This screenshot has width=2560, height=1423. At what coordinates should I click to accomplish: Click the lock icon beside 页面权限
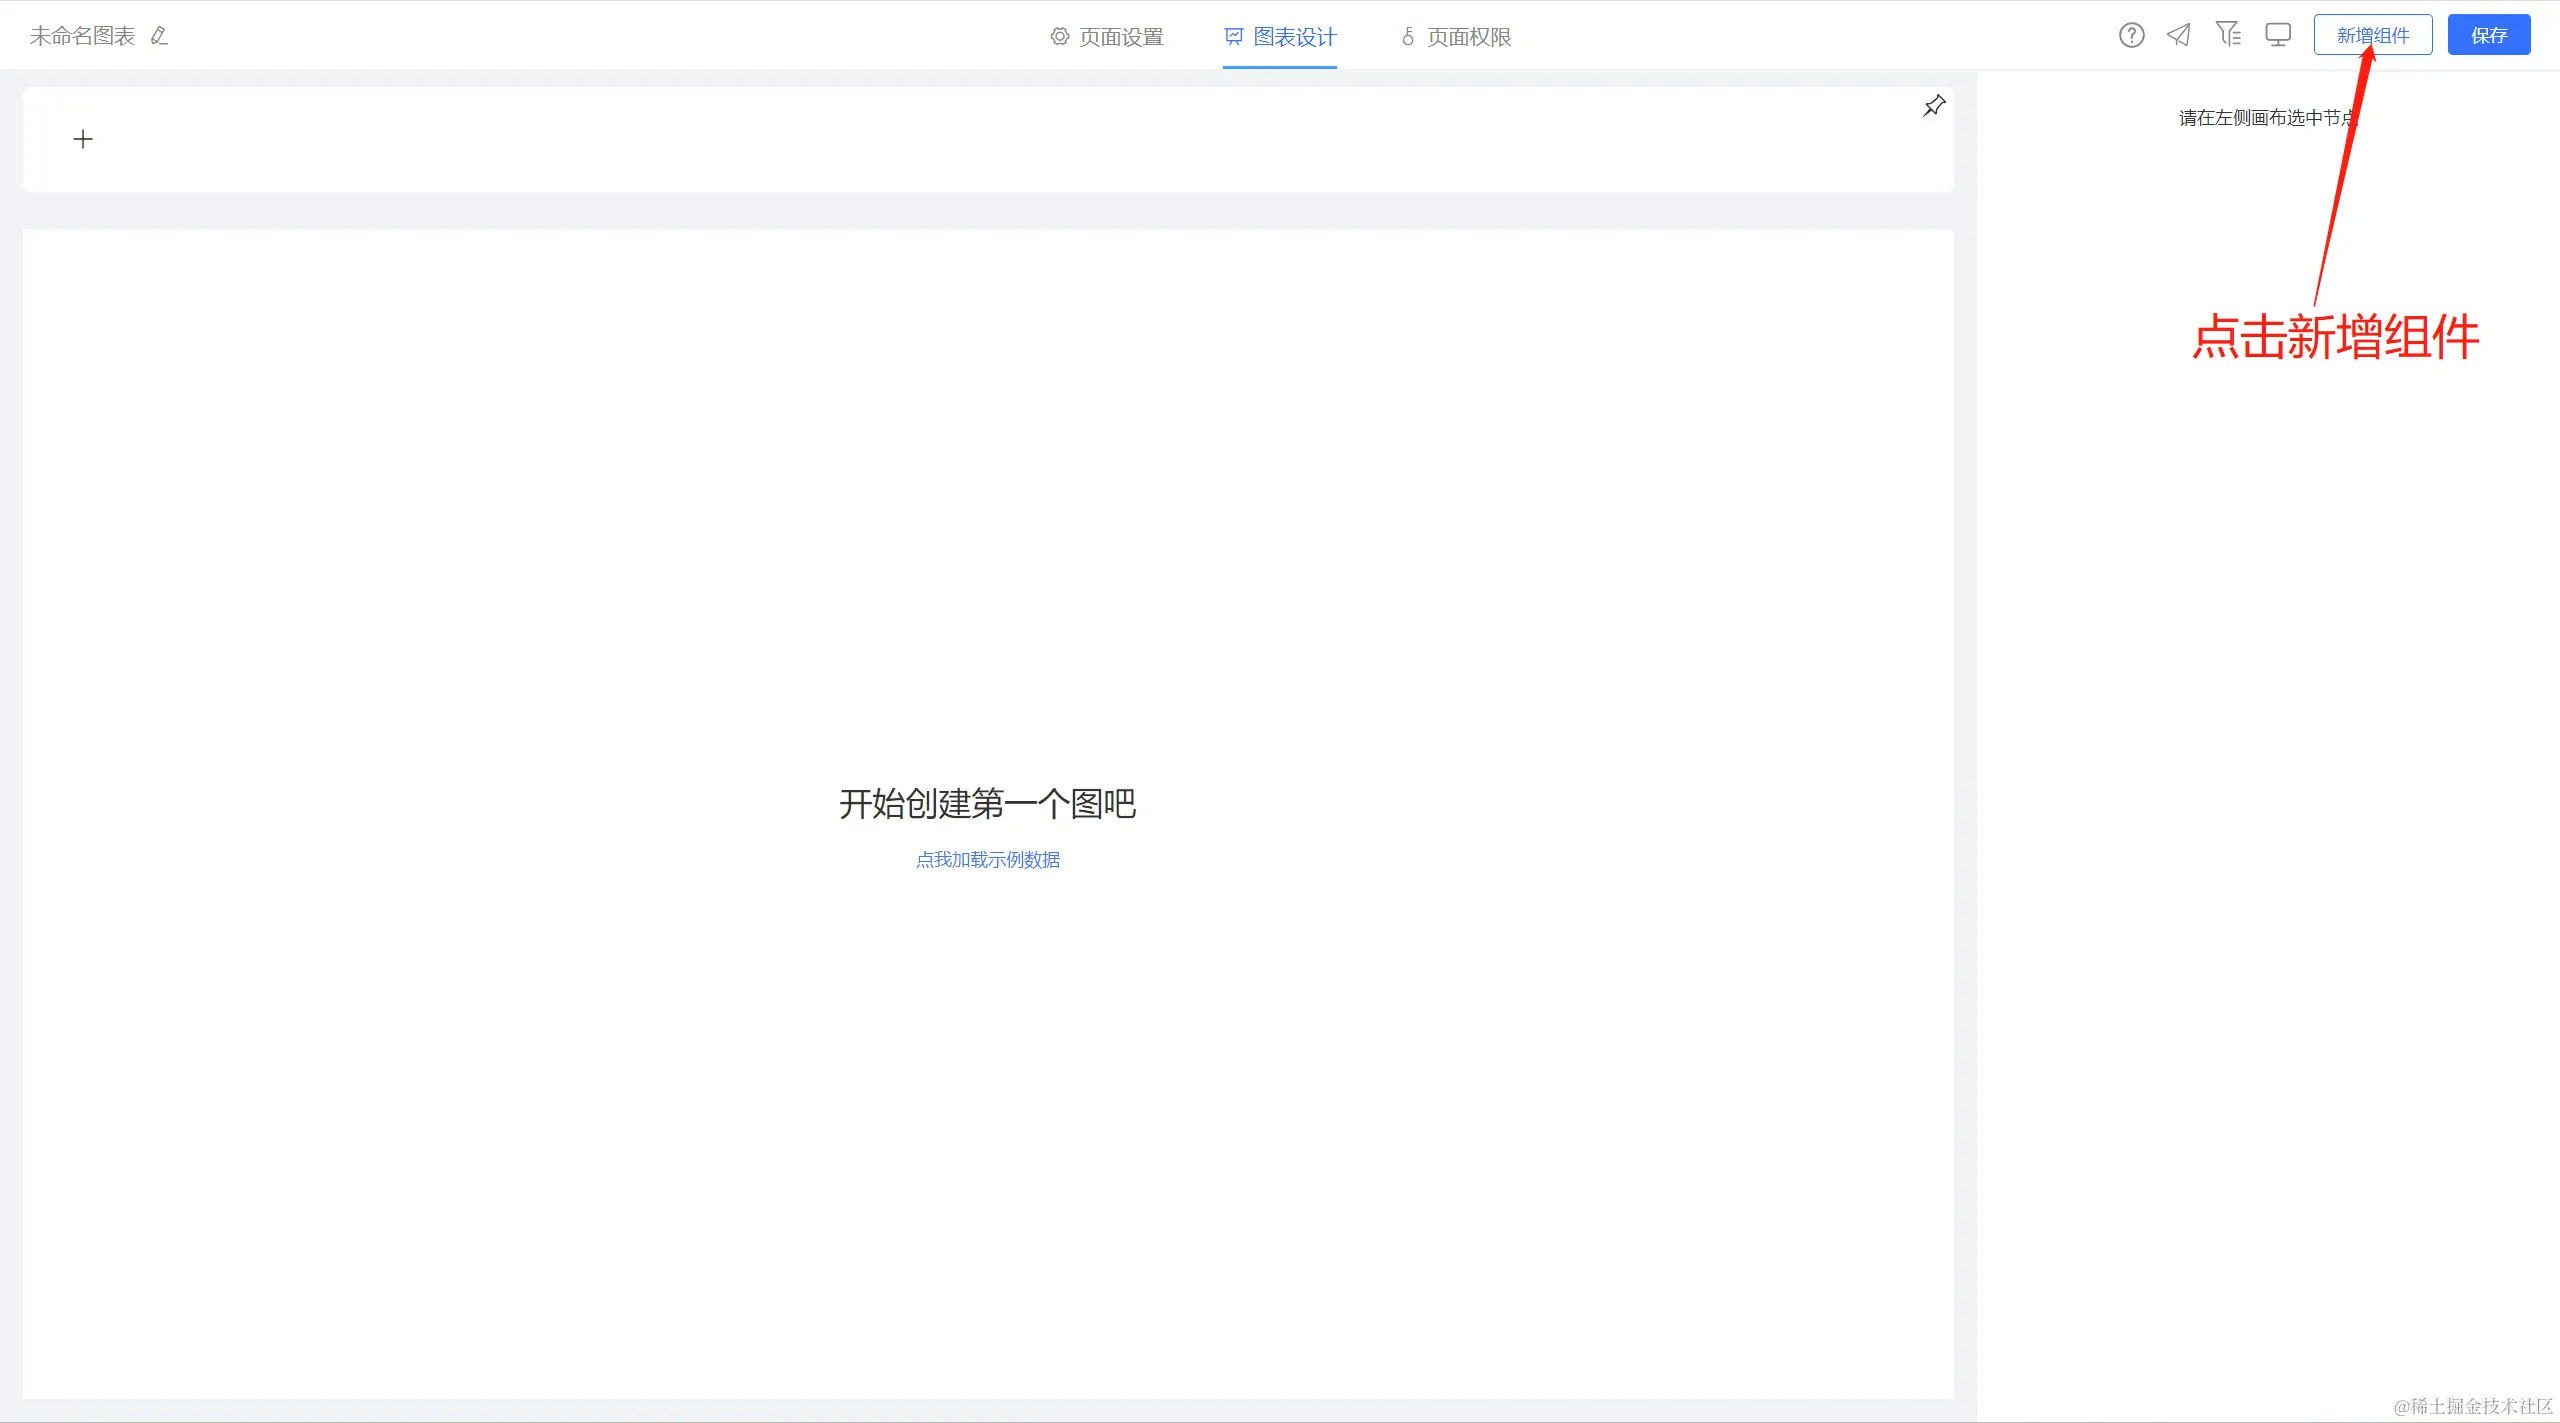[x=1407, y=37]
